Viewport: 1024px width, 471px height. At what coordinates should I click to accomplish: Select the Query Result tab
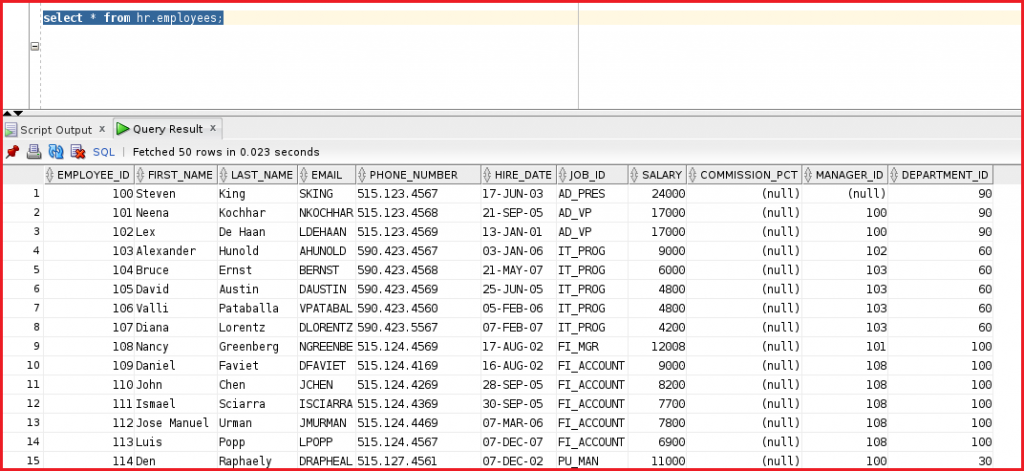[x=167, y=129]
